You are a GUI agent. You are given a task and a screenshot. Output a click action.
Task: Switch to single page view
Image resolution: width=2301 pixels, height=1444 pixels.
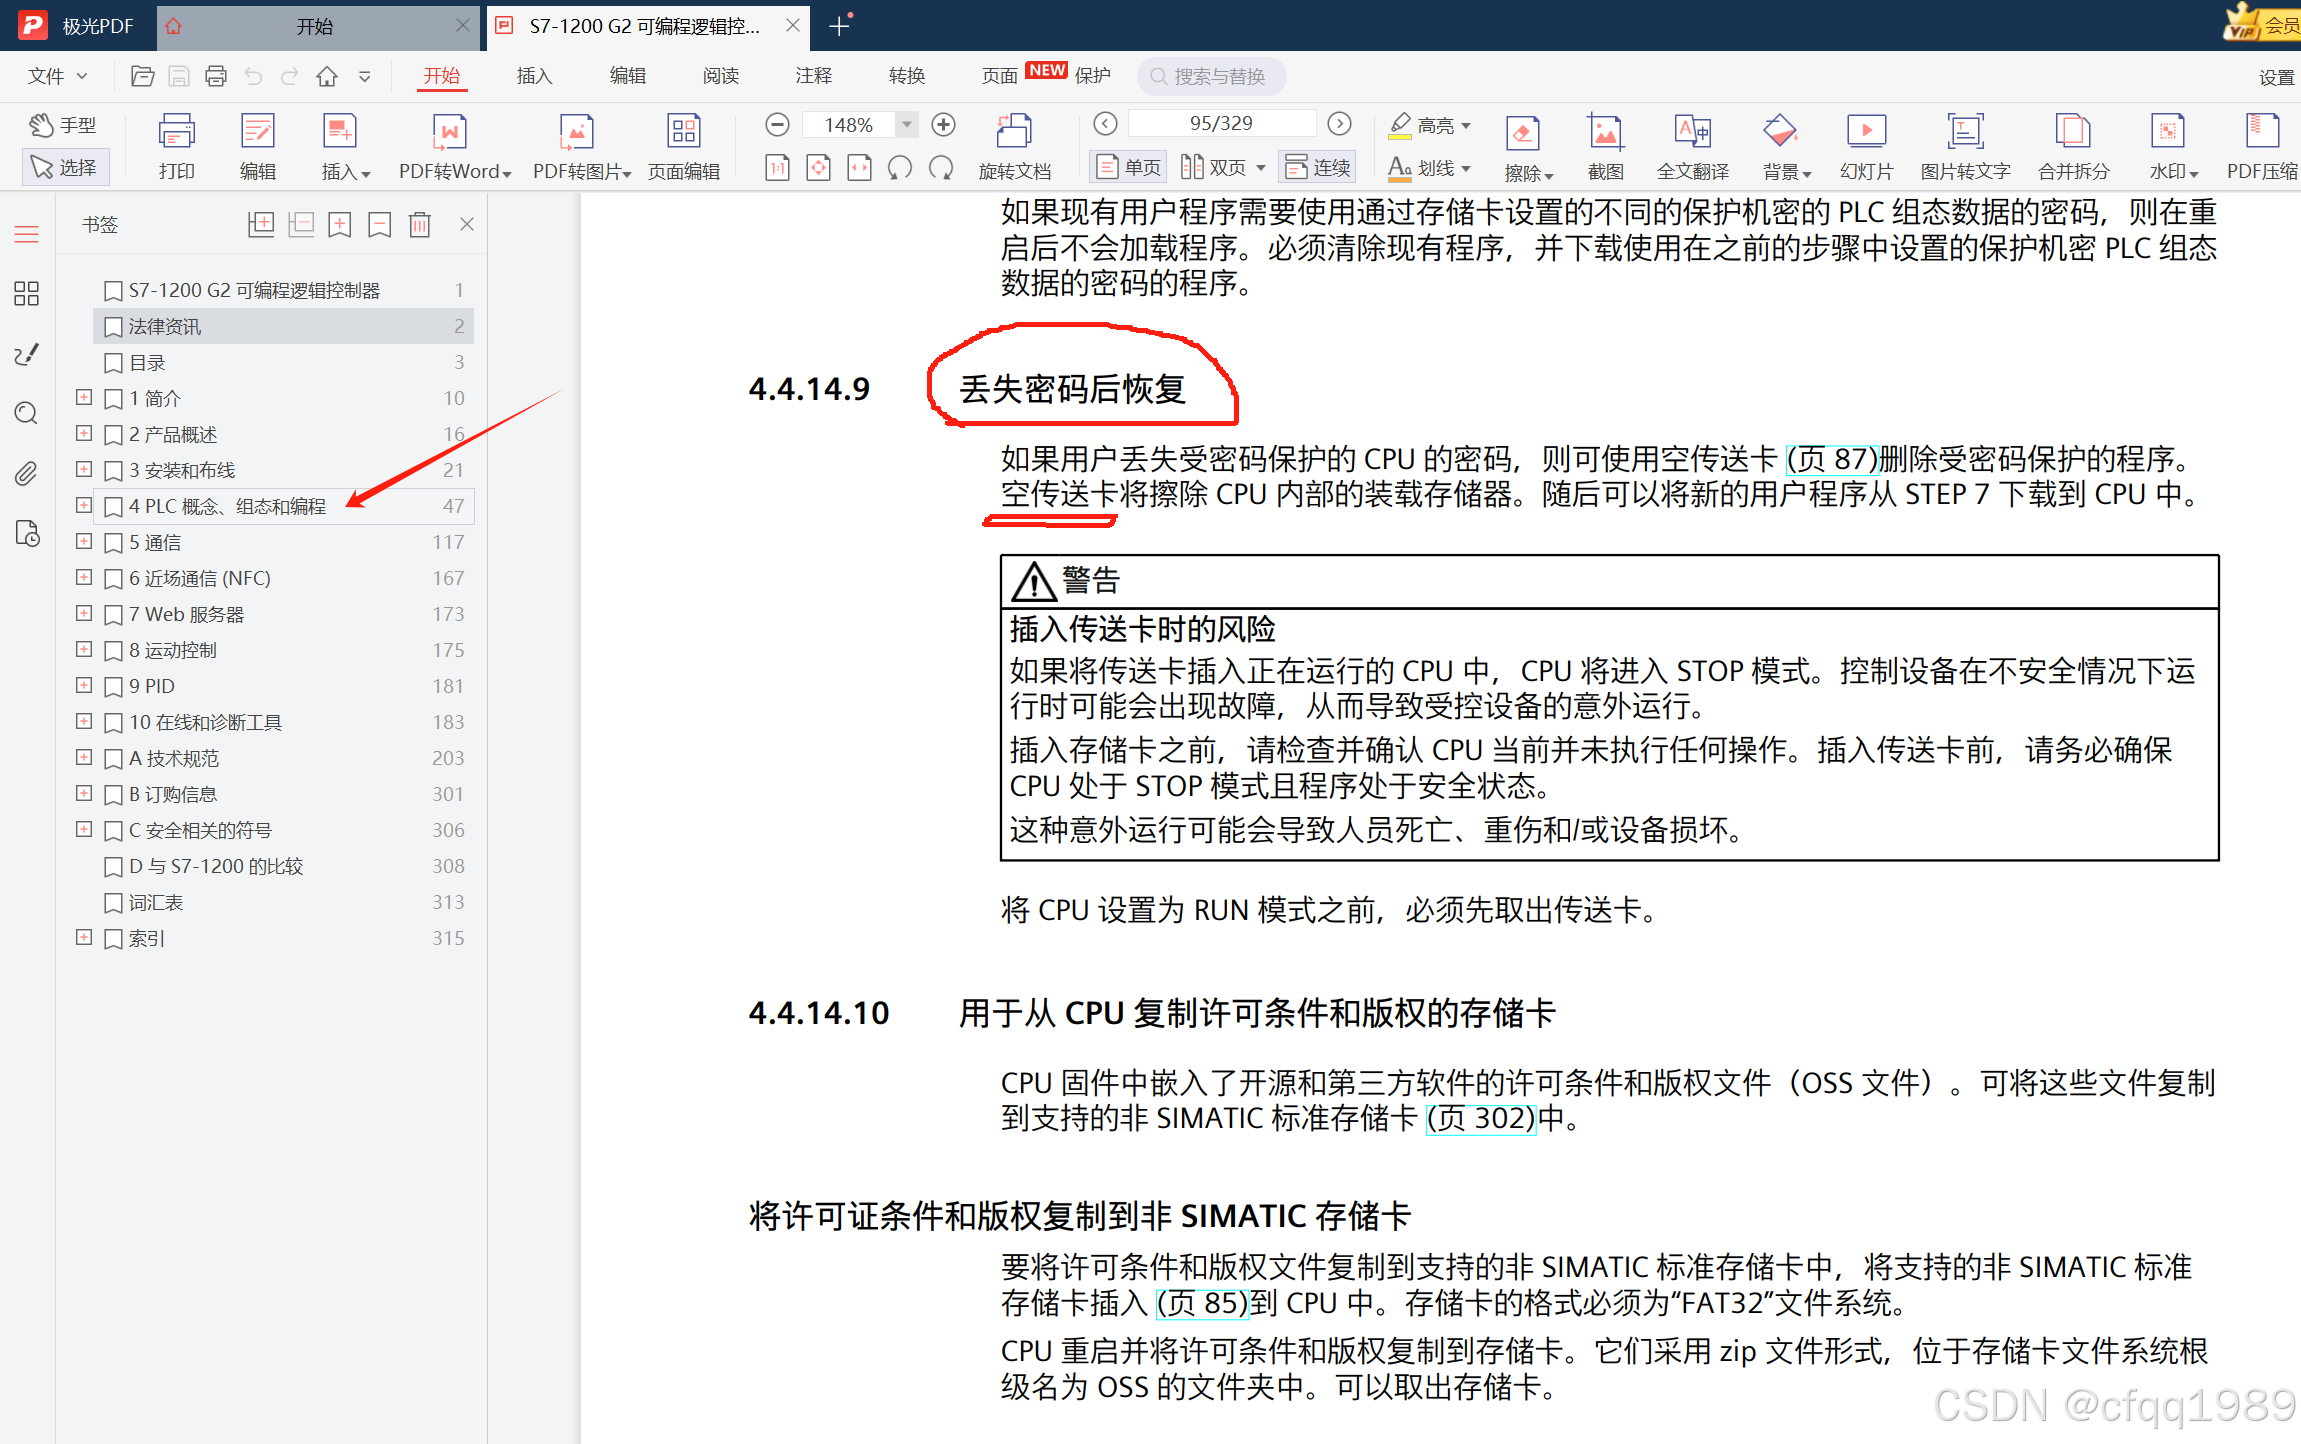(x=1130, y=167)
